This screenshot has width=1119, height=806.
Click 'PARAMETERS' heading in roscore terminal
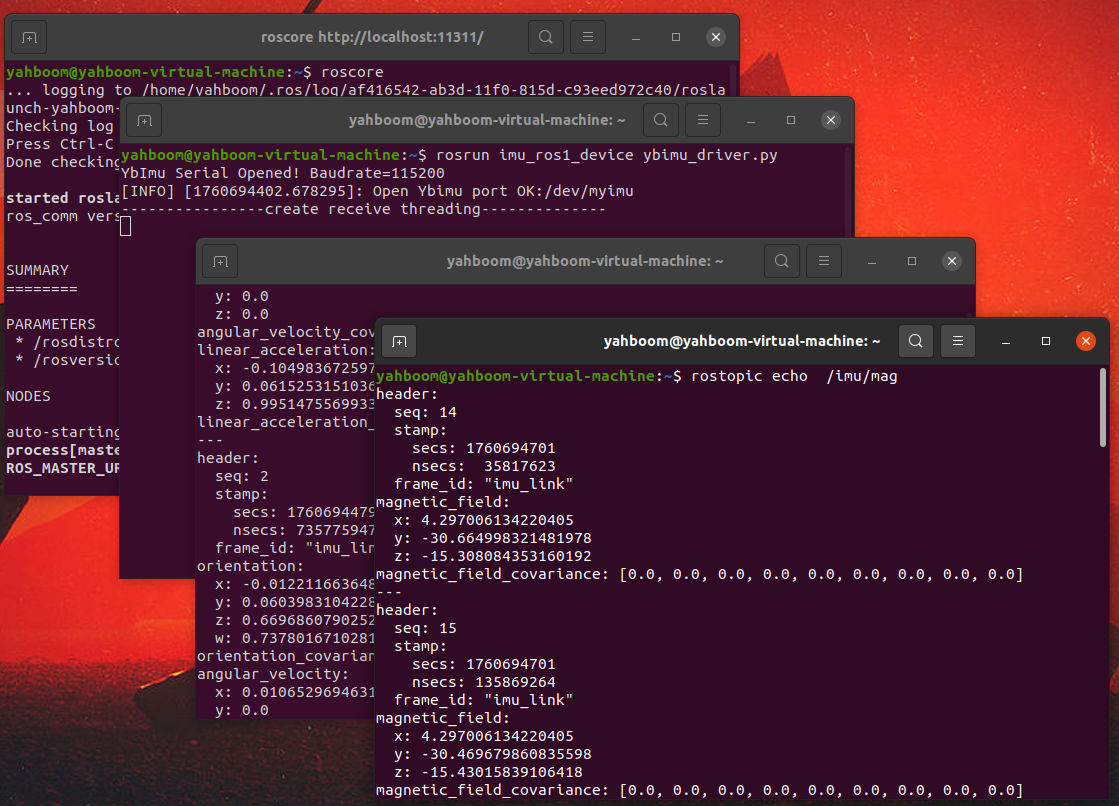51,324
